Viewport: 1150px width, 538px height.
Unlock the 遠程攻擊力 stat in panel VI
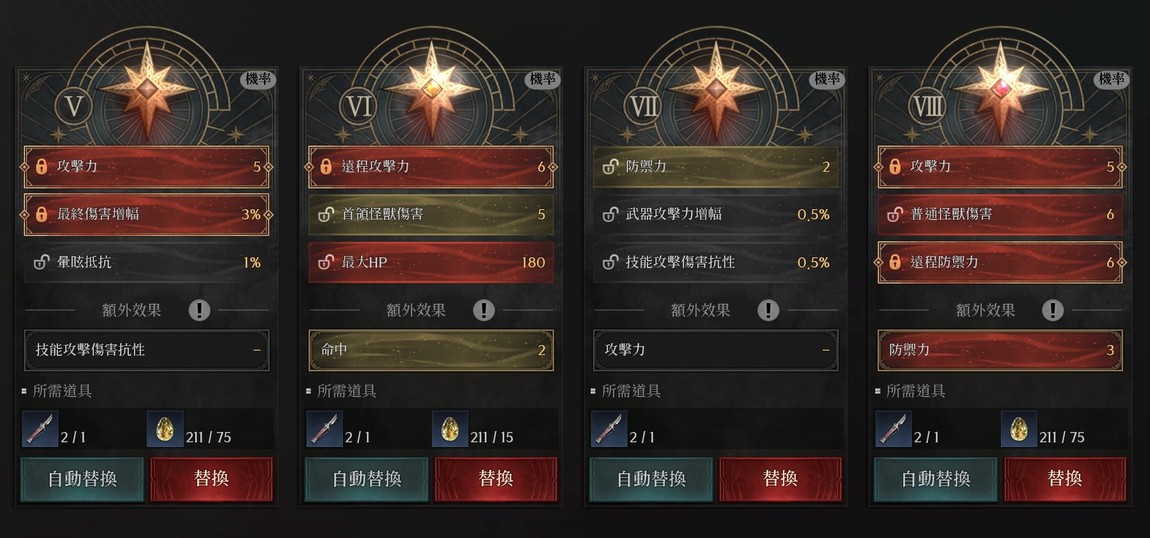click(x=326, y=167)
